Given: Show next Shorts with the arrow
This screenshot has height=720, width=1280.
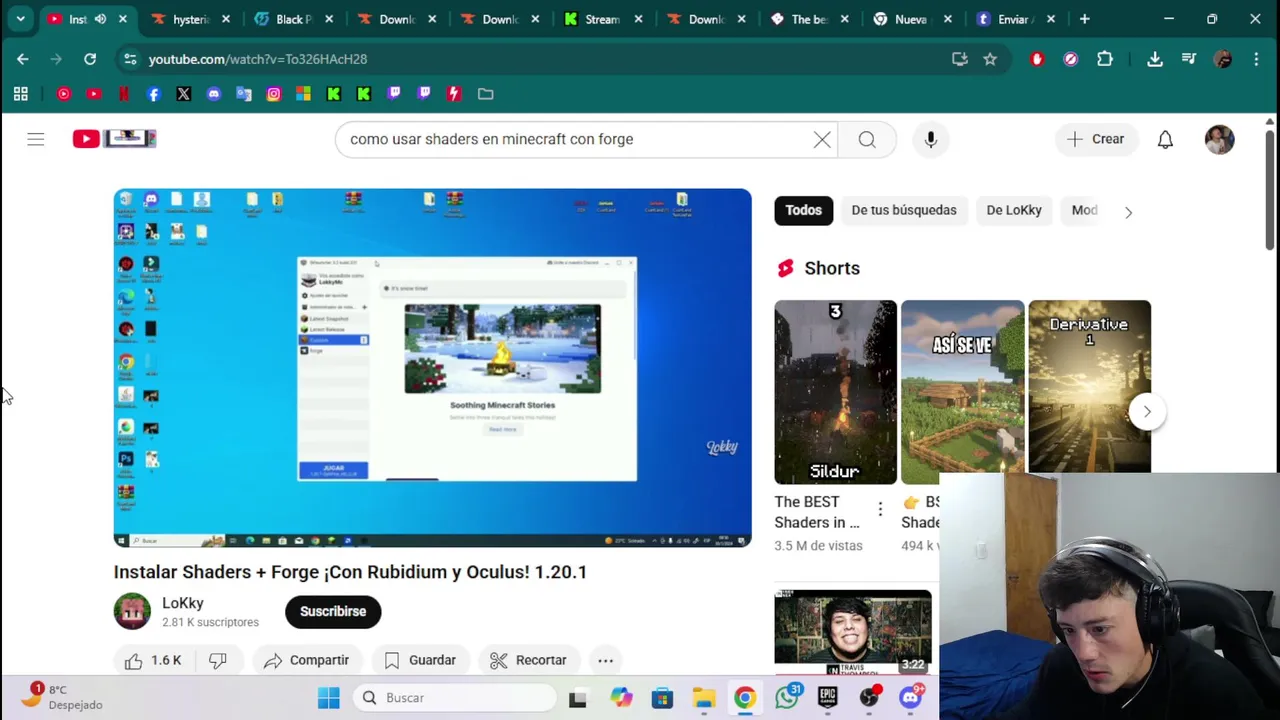Looking at the screenshot, I should (x=1147, y=411).
